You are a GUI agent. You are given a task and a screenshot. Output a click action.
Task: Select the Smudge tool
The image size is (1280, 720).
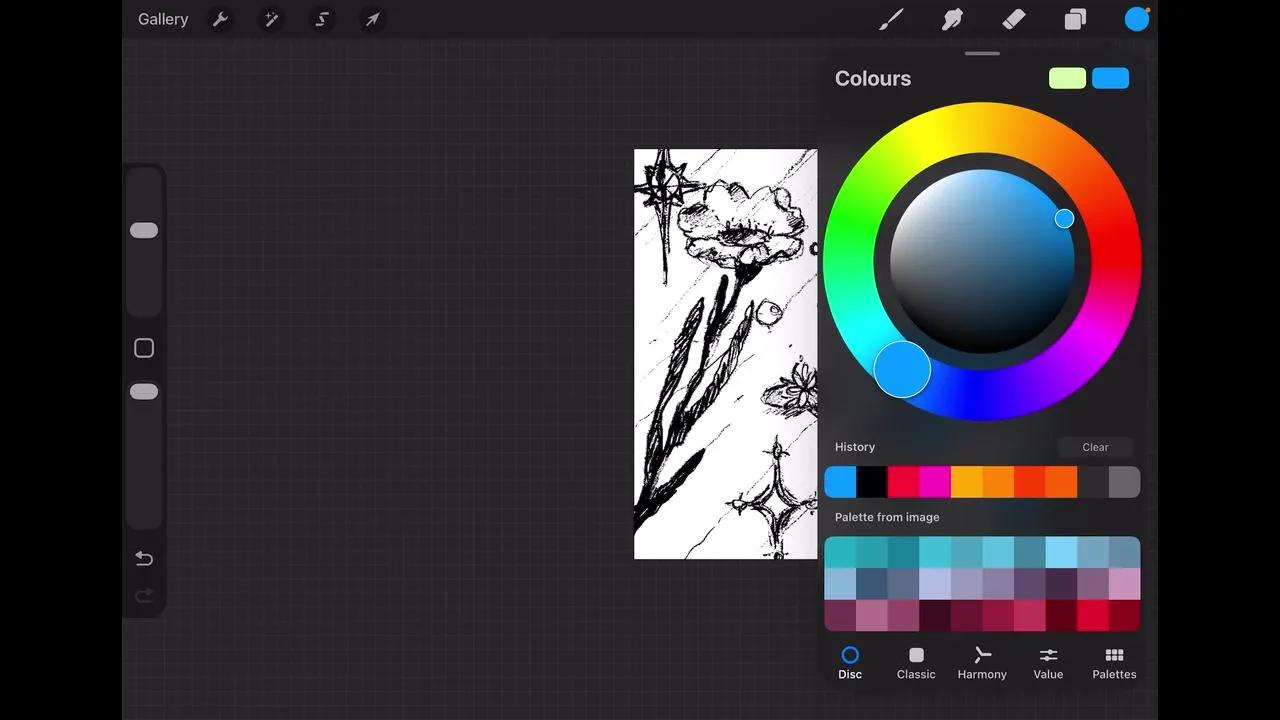[x=952, y=20]
